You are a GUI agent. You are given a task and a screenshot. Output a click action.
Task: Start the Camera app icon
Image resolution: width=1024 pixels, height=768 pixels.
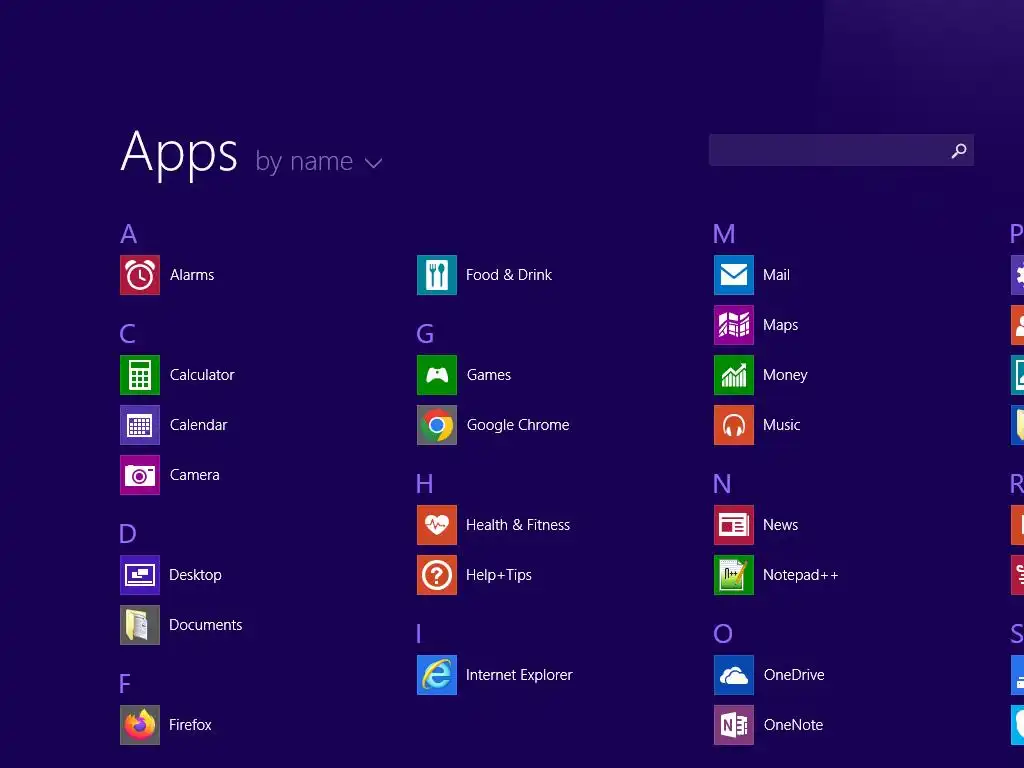140,475
